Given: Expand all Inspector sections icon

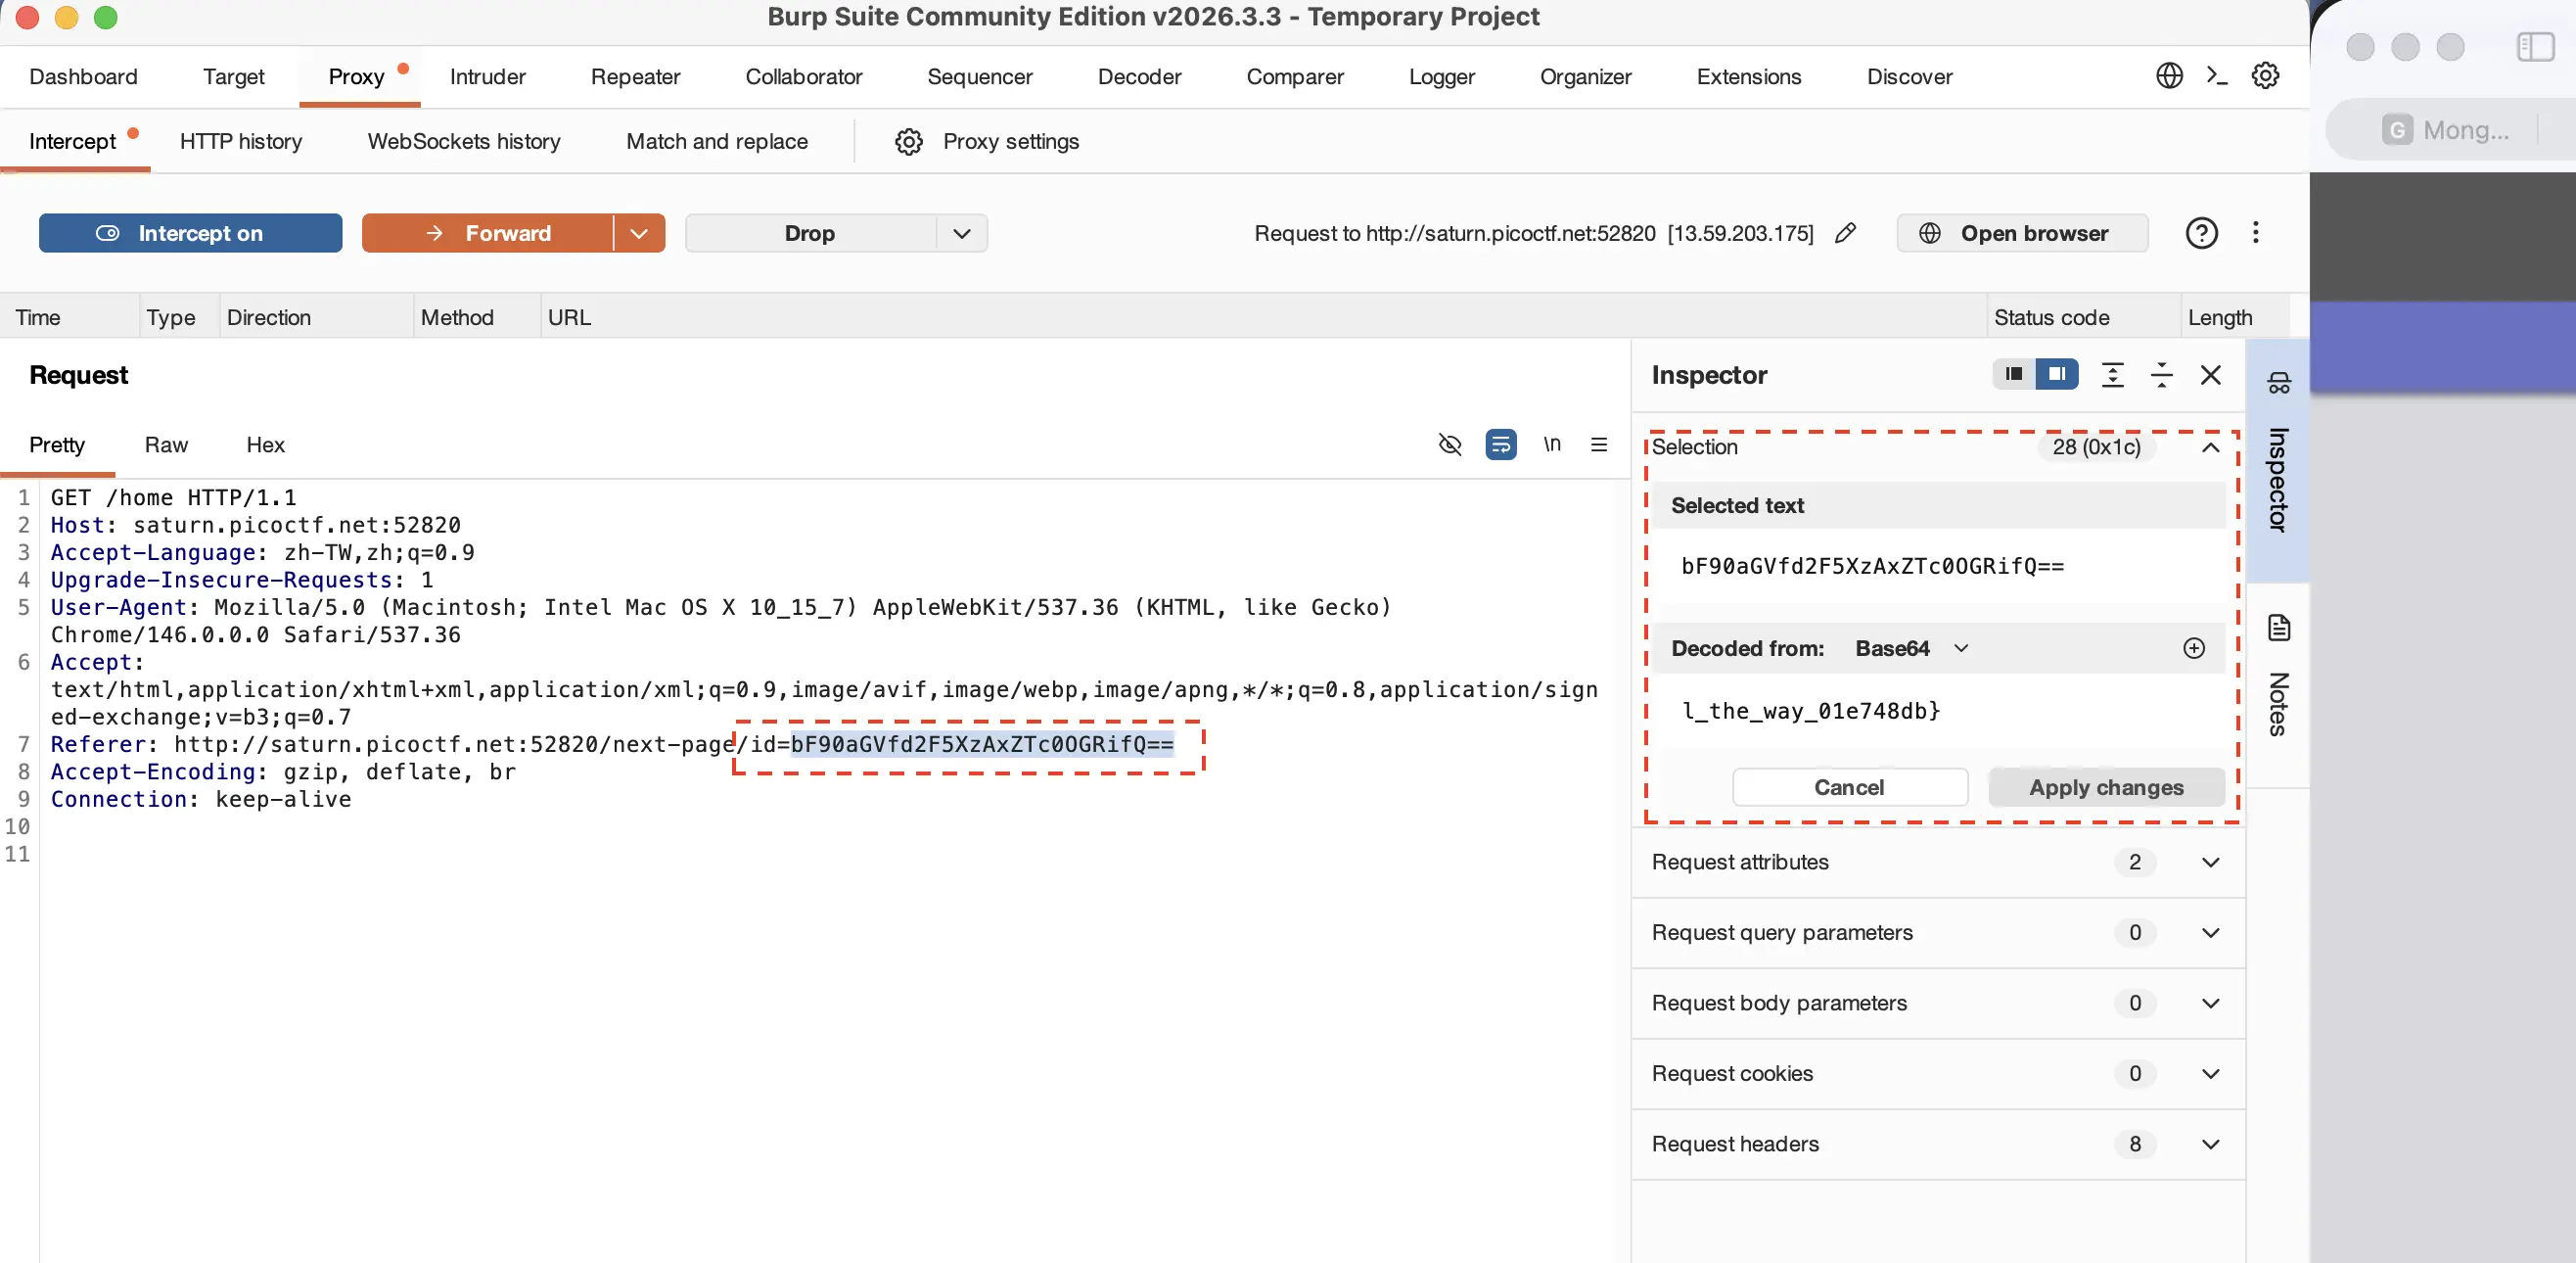Looking at the screenshot, I should (x=2112, y=375).
